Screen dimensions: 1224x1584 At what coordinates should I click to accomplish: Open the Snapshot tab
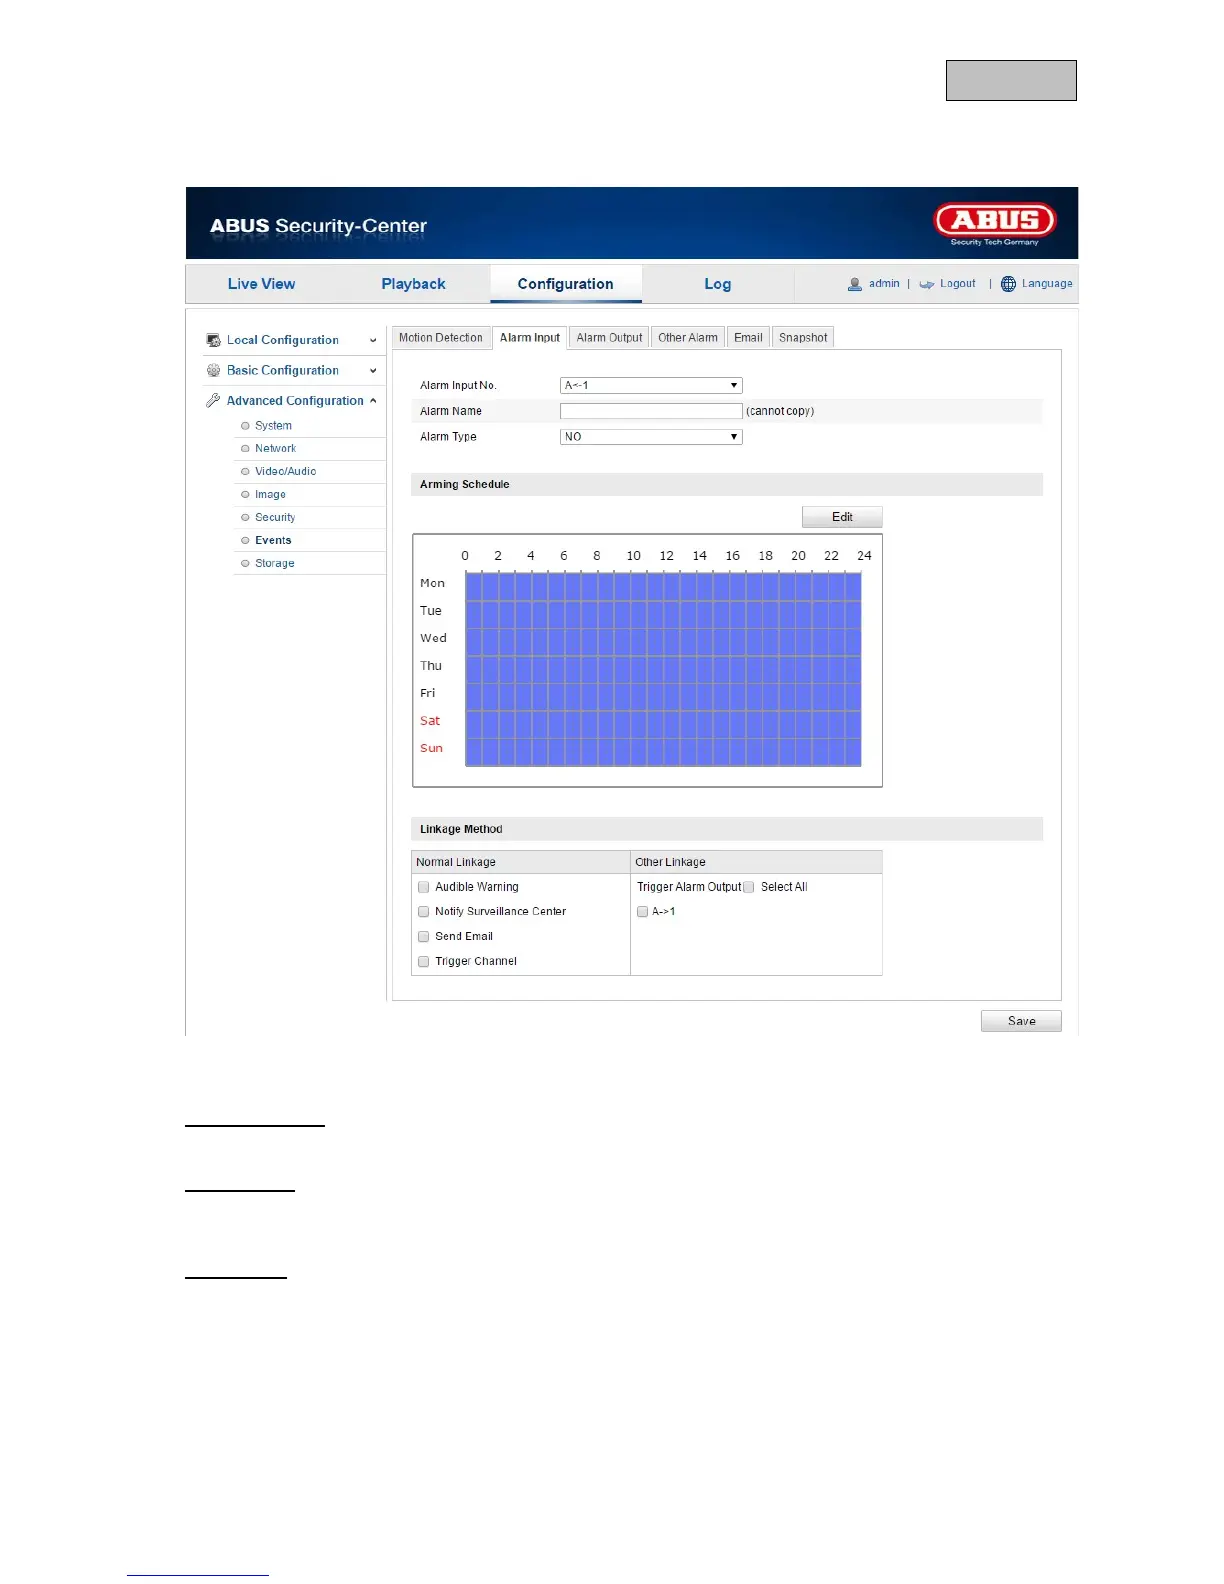pyautogui.click(x=803, y=338)
